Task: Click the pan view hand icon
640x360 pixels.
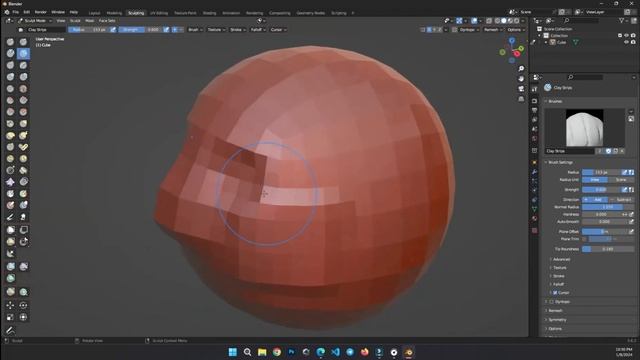Action: point(521,78)
